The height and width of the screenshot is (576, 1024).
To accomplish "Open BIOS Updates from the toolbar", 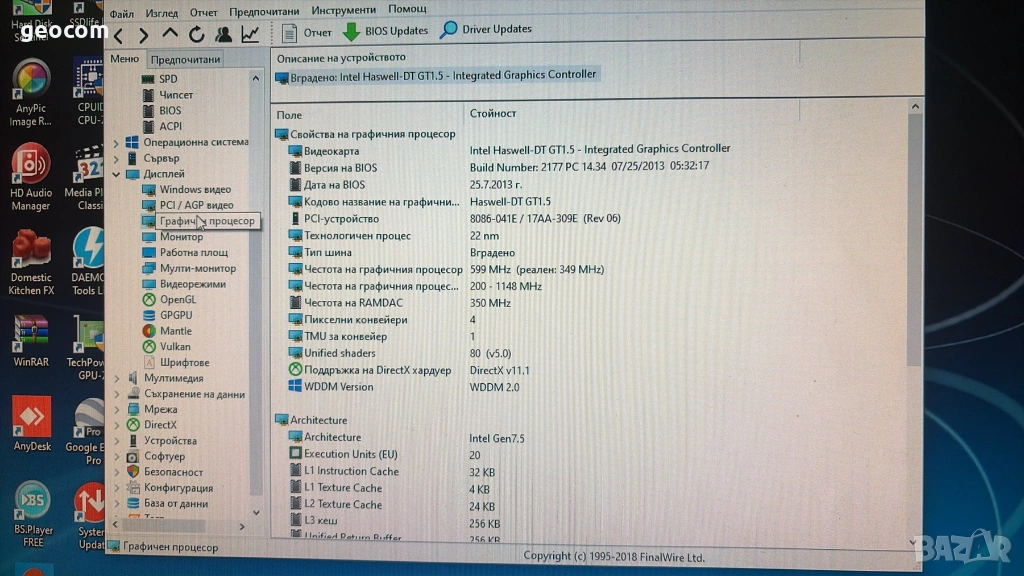I will pyautogui.click(x=386, y=31).
